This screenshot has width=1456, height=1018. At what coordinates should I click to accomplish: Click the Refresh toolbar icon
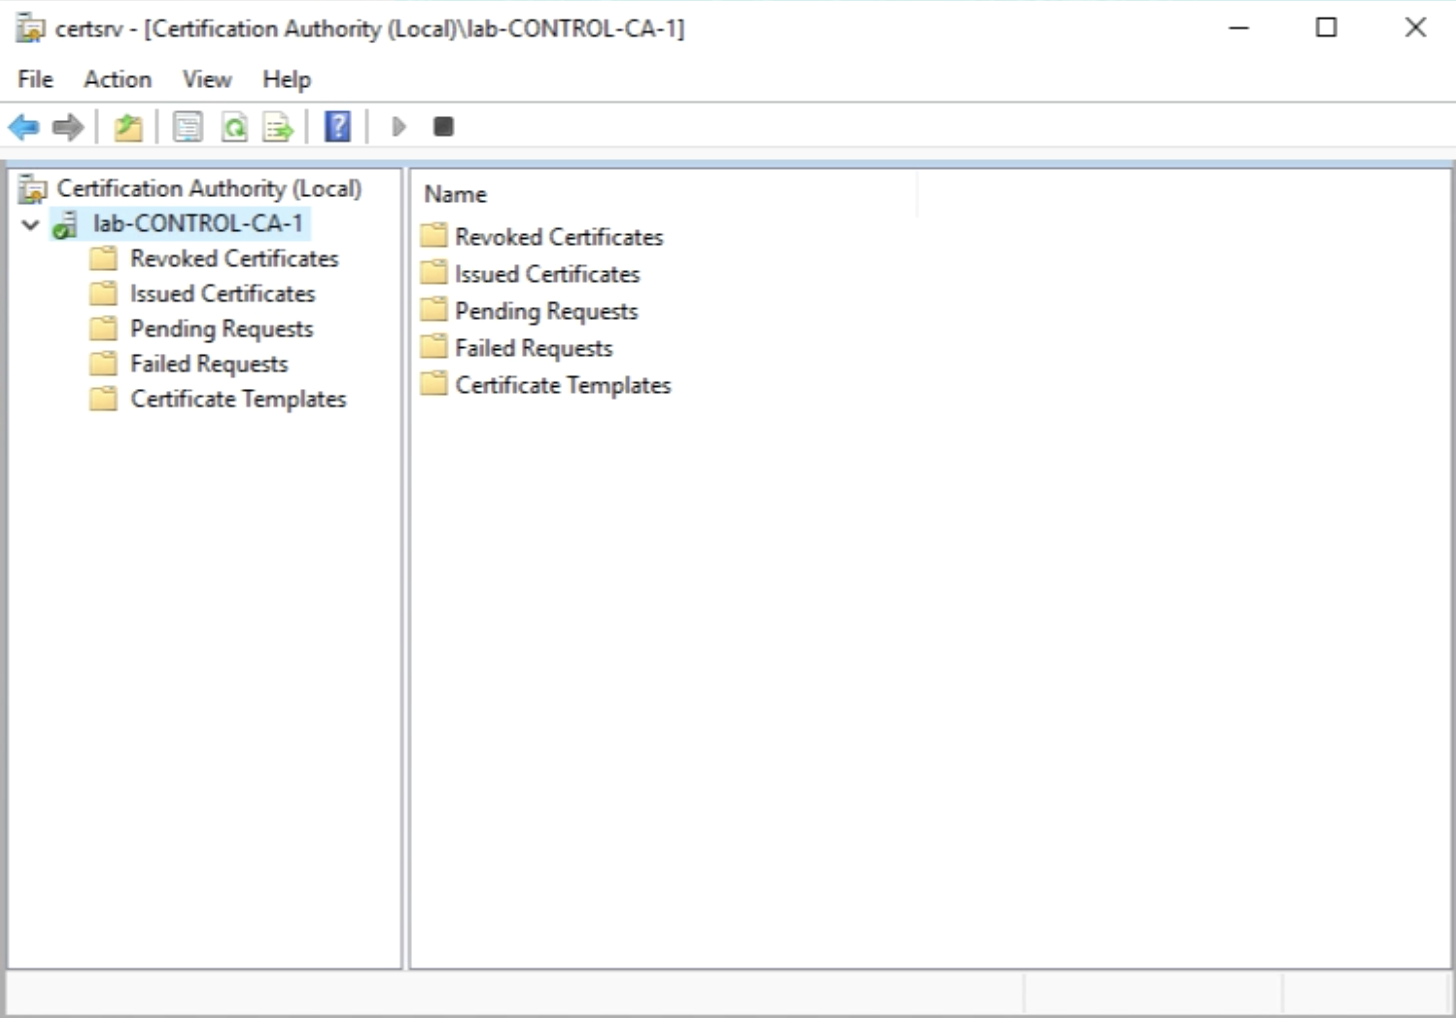234,127
